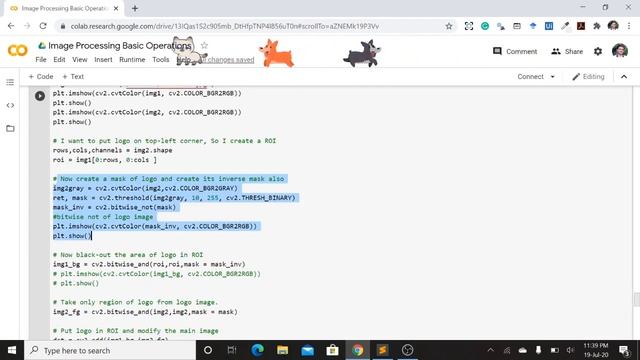Open Task View on taskbar
This screenshot has width=640, height=360.
232,350
